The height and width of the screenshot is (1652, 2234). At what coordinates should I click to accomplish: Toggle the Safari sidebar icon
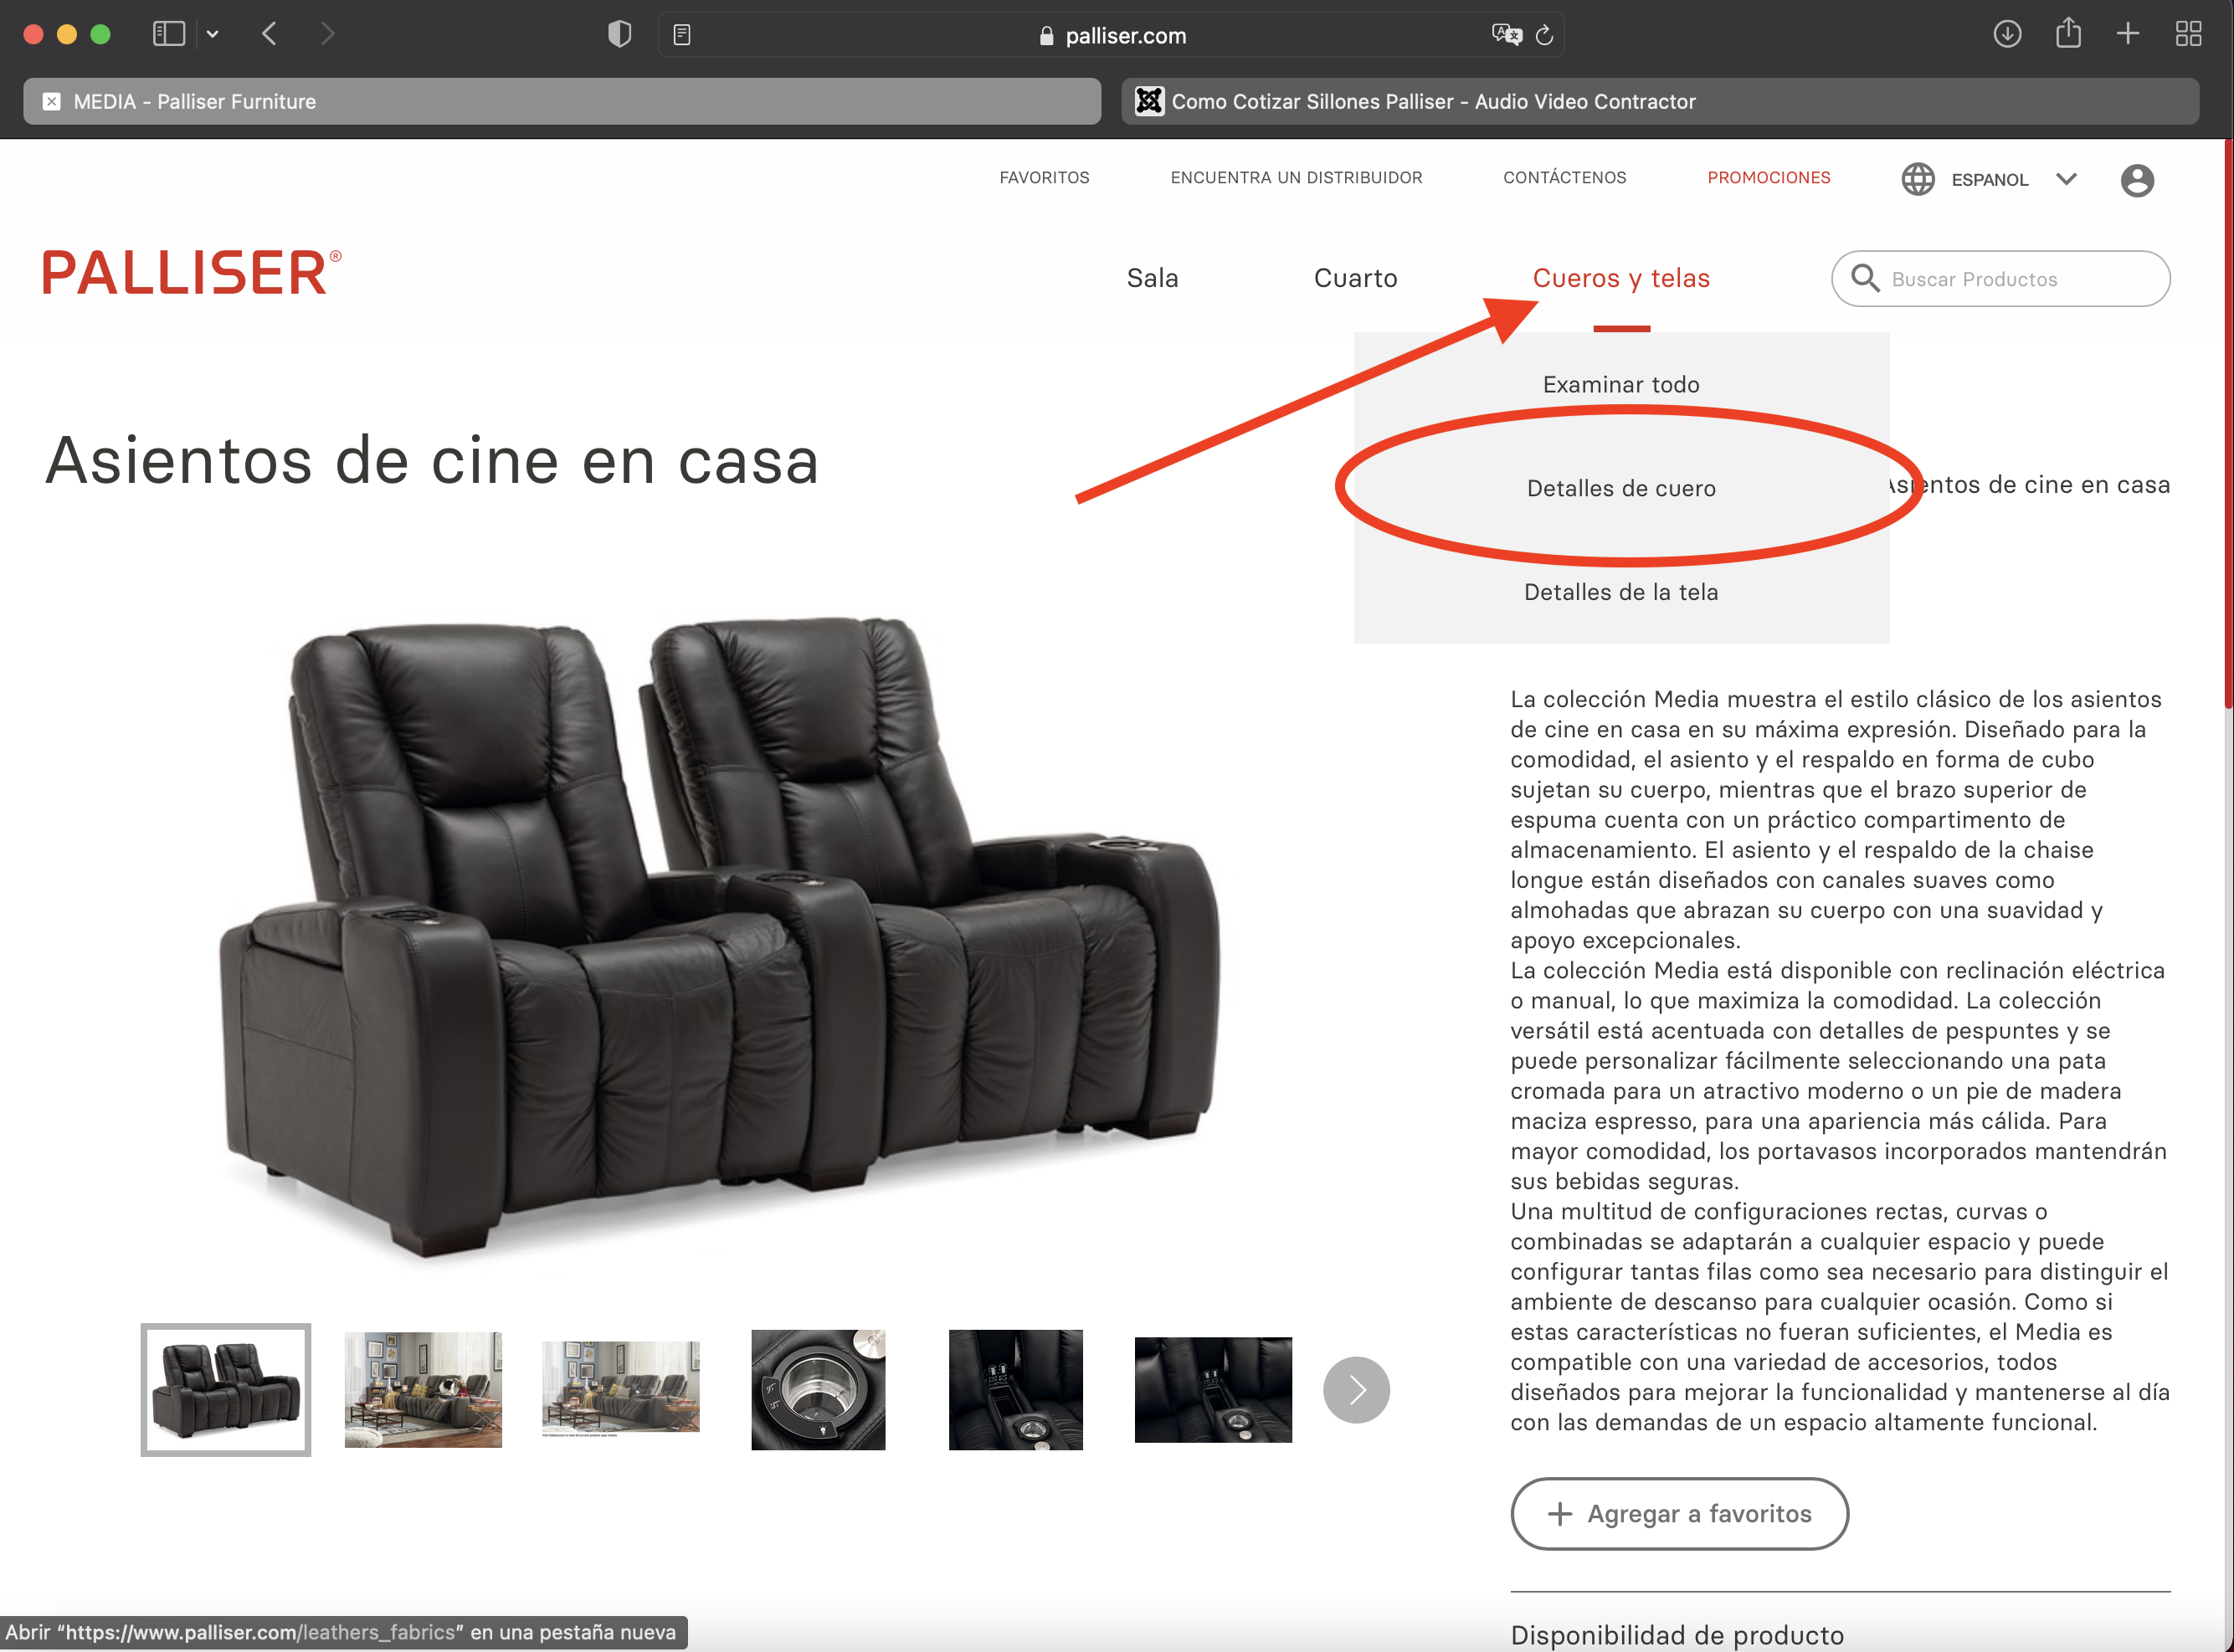point(168,34)
